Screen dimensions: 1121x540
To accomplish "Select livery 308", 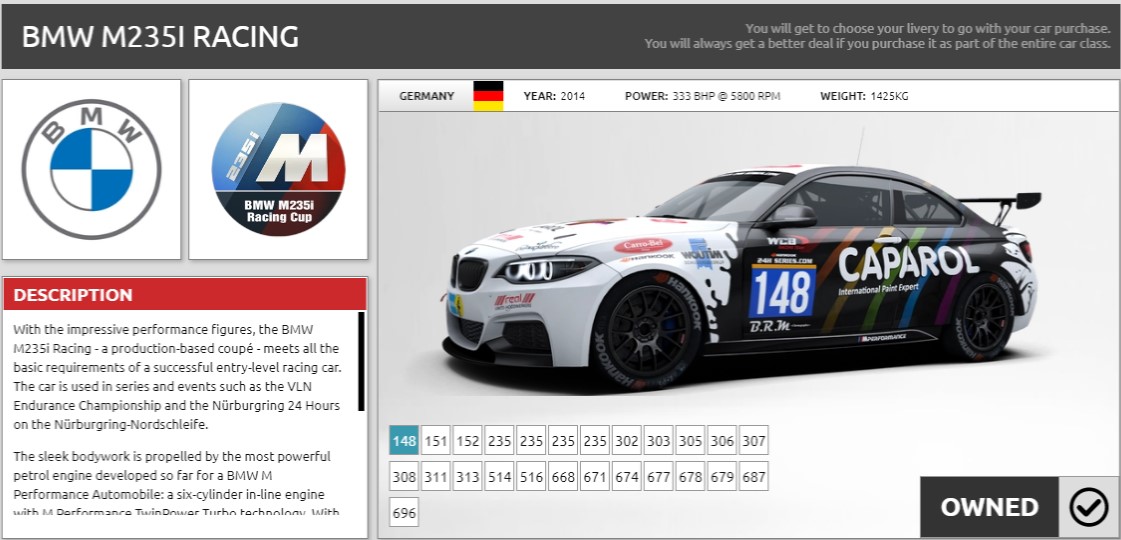I will 404,476.
